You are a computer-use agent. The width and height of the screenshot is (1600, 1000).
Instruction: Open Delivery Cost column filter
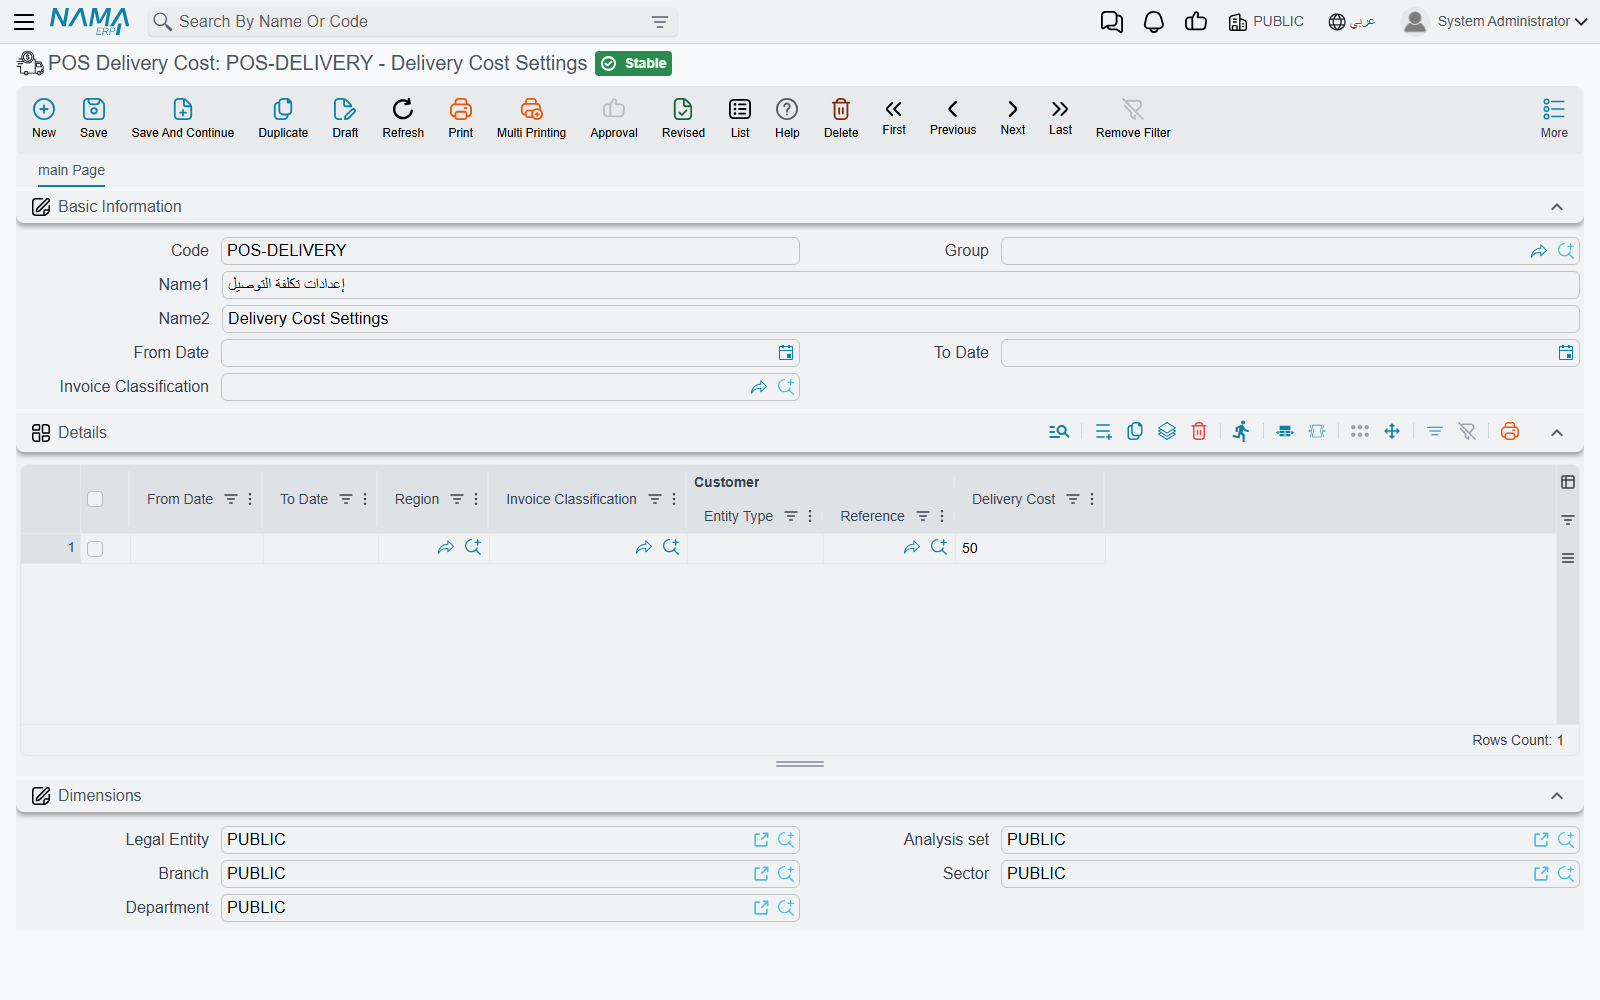point(1073,499)
